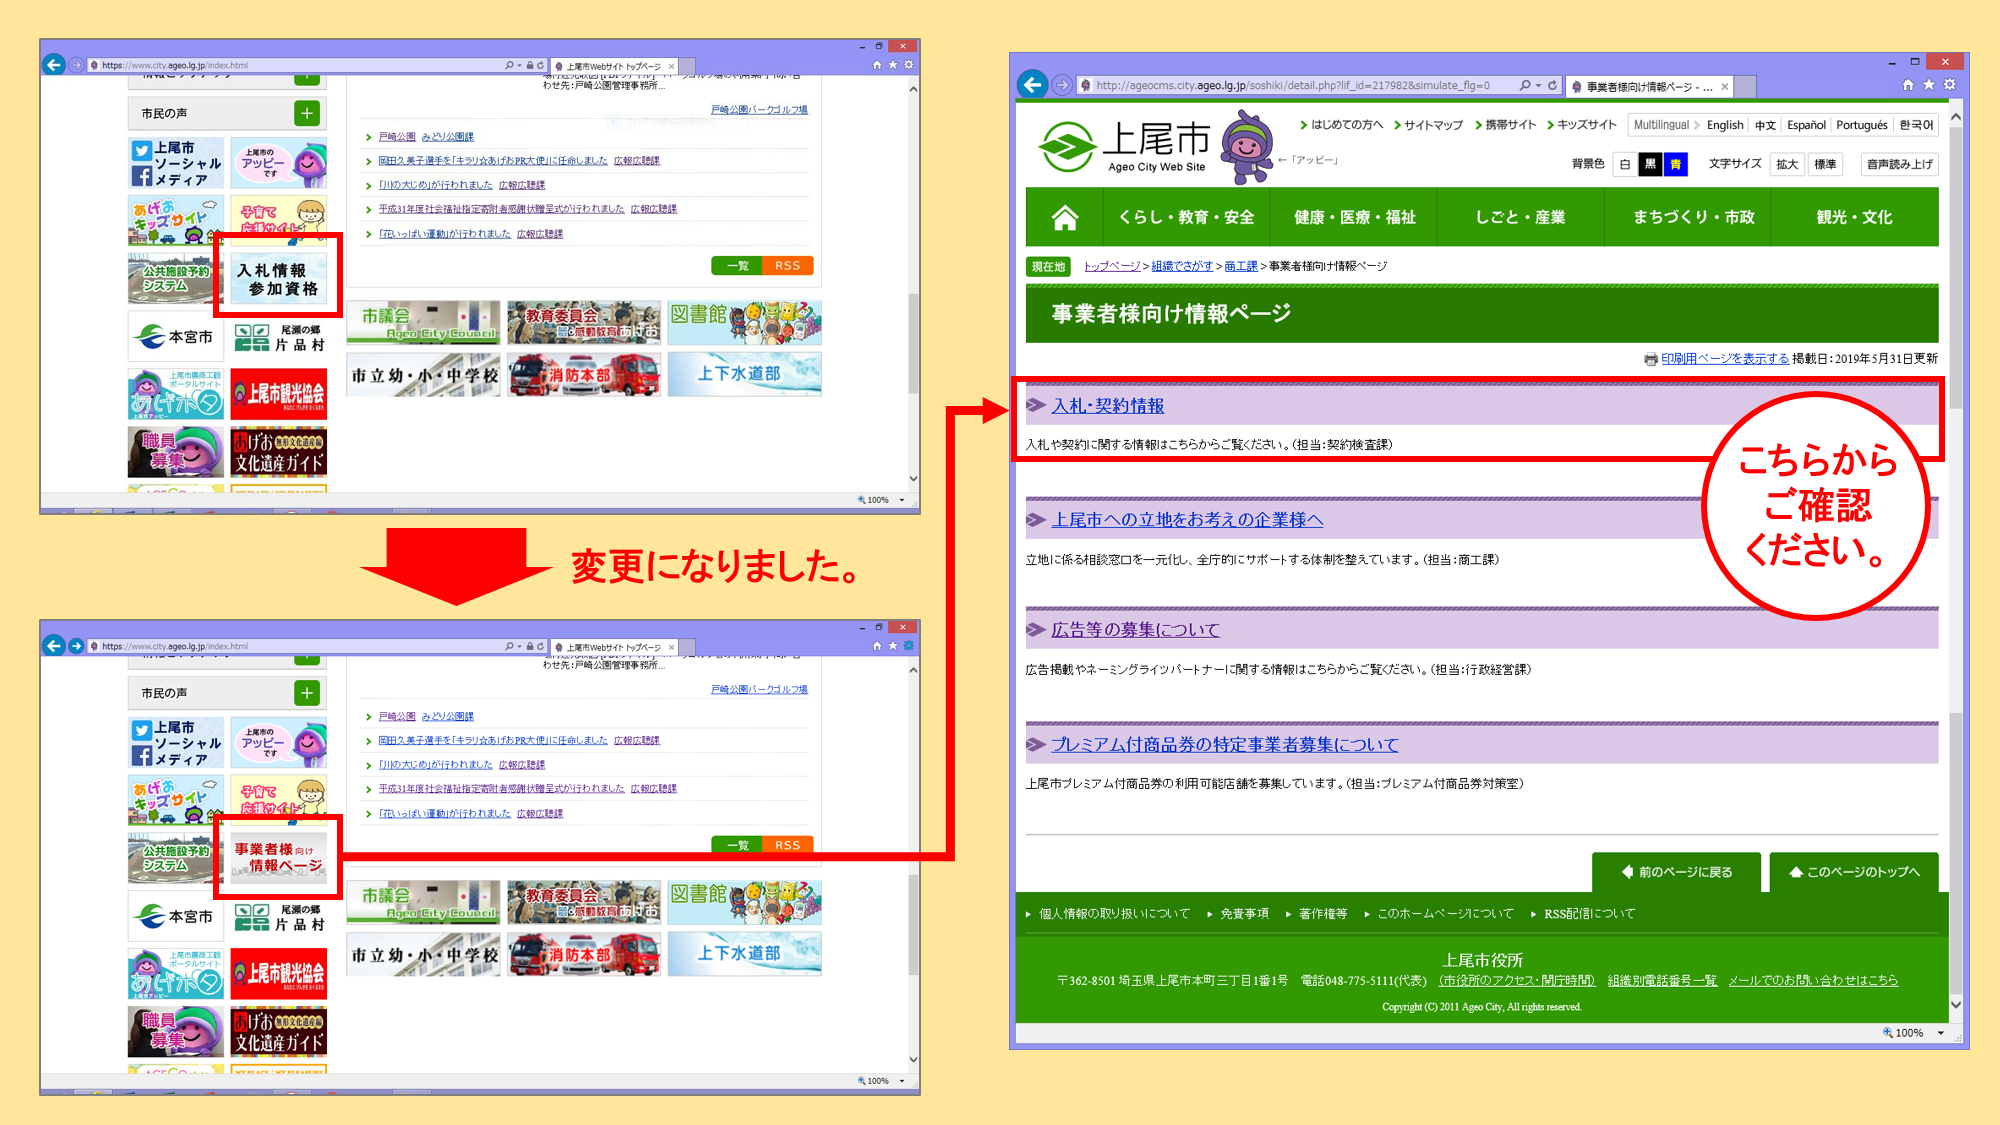Click 職員募集 banner in bottom-left window

coord(176,1031)
